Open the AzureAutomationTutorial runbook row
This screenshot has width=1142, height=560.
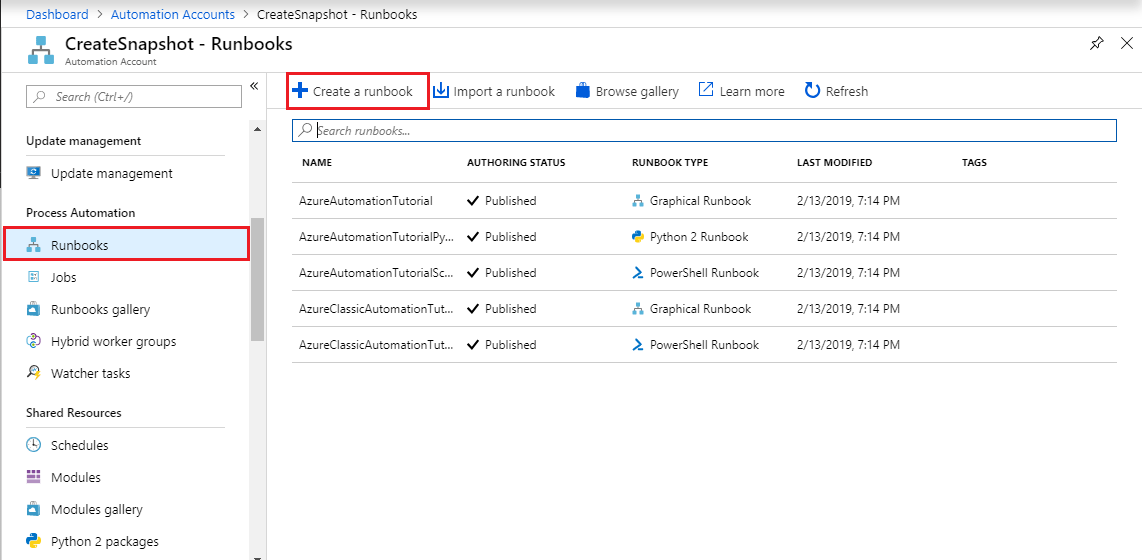(x=704, y=200)
